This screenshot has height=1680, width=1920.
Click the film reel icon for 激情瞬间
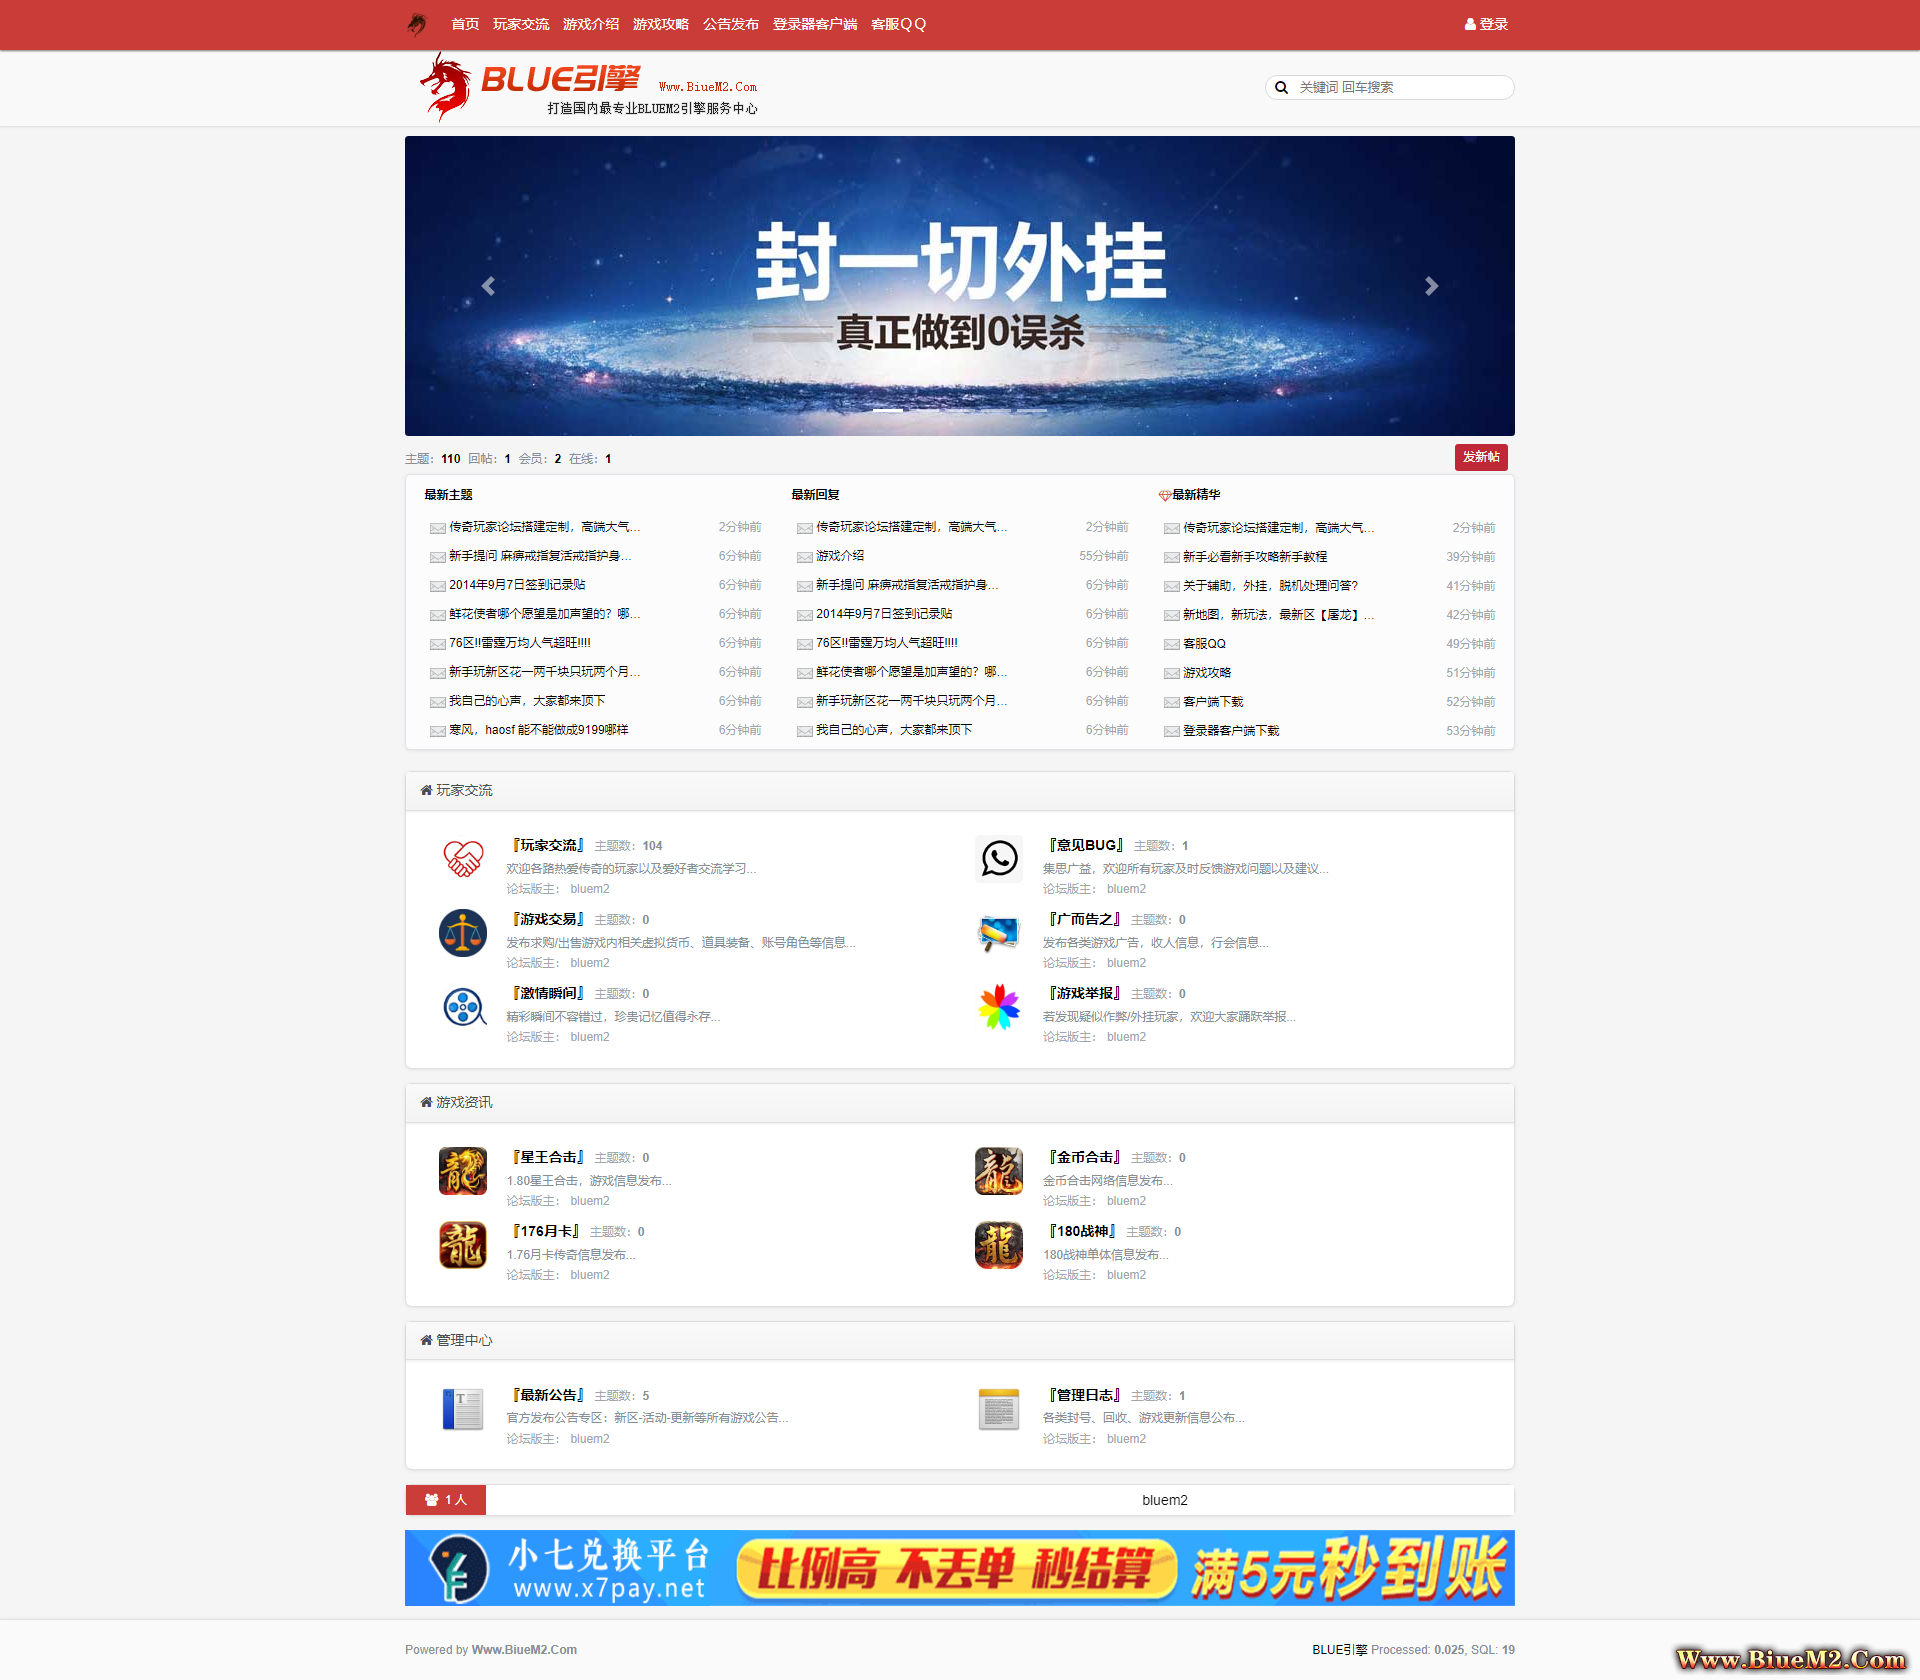coord(463,1007)
